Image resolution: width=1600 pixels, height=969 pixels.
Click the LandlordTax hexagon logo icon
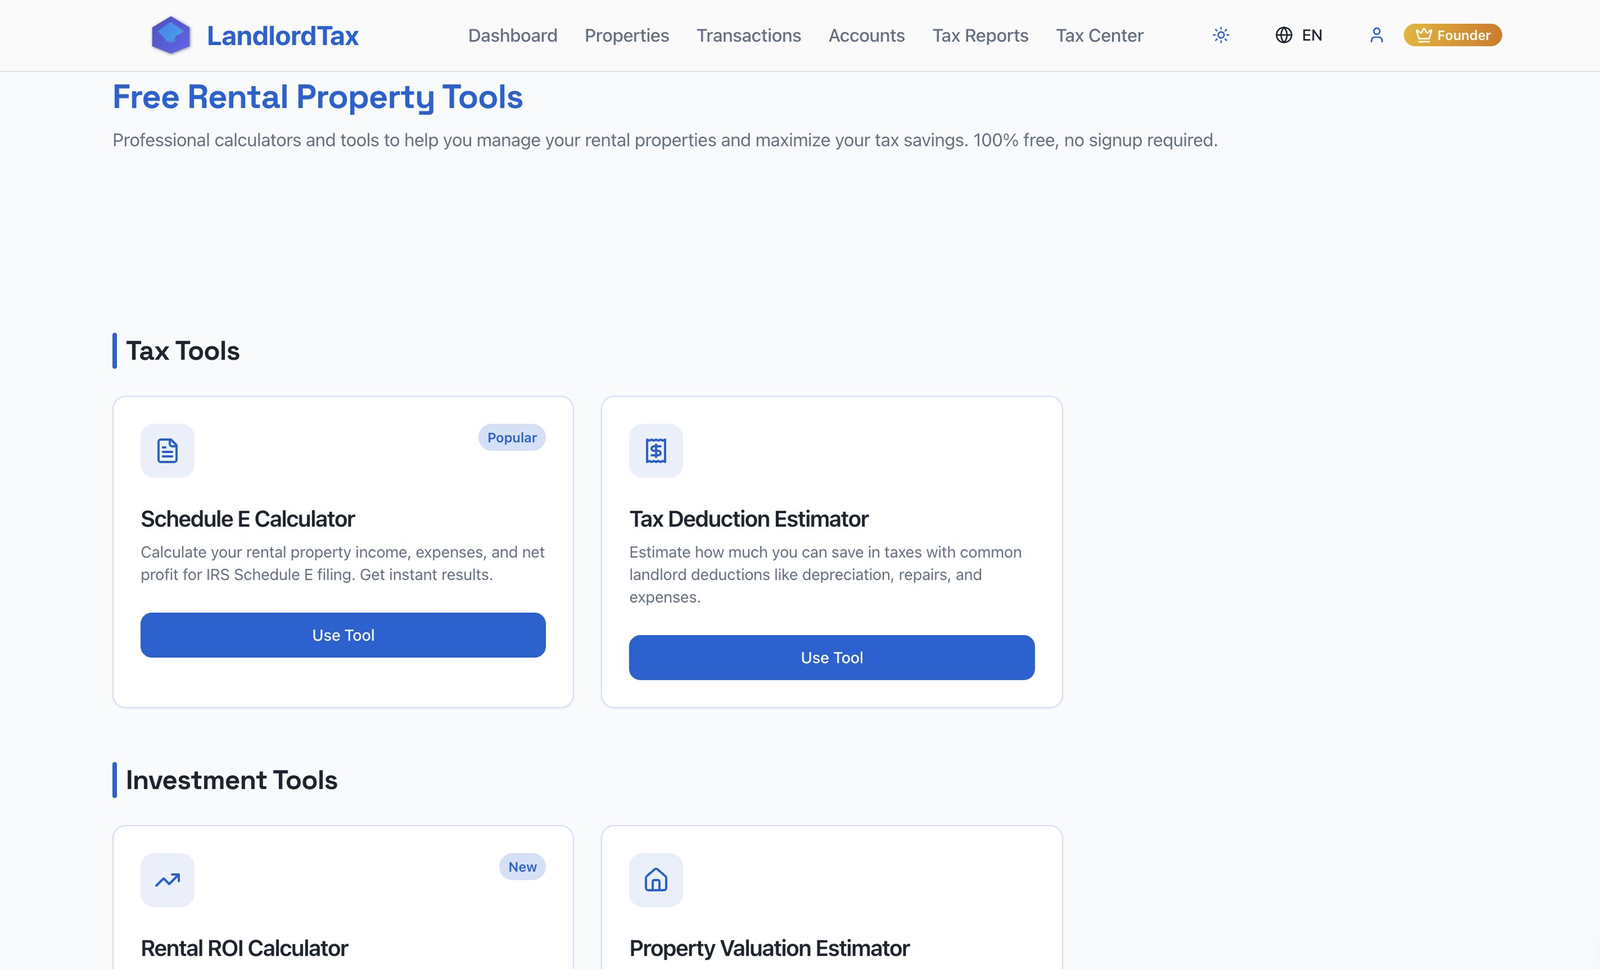pyautogui.click(x=171, y=36)
